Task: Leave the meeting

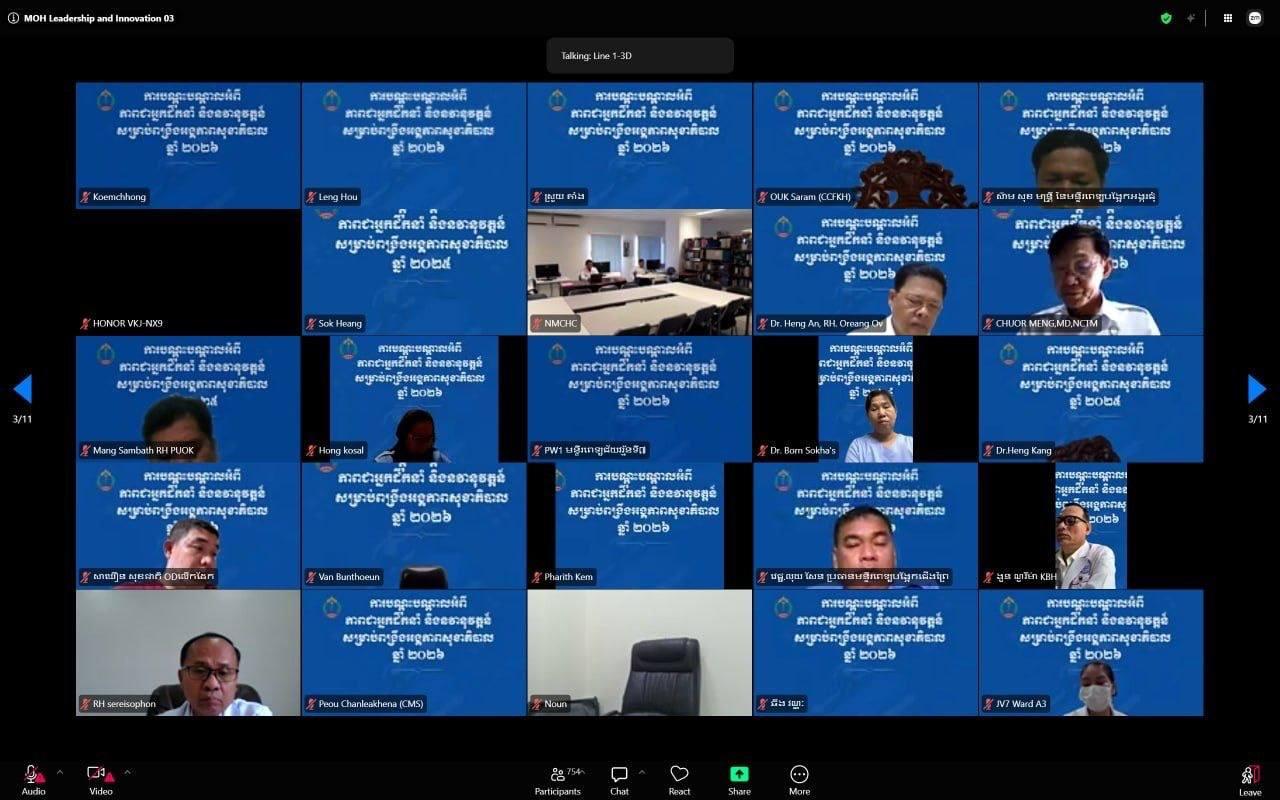Action: click(x=1250, y=780)
